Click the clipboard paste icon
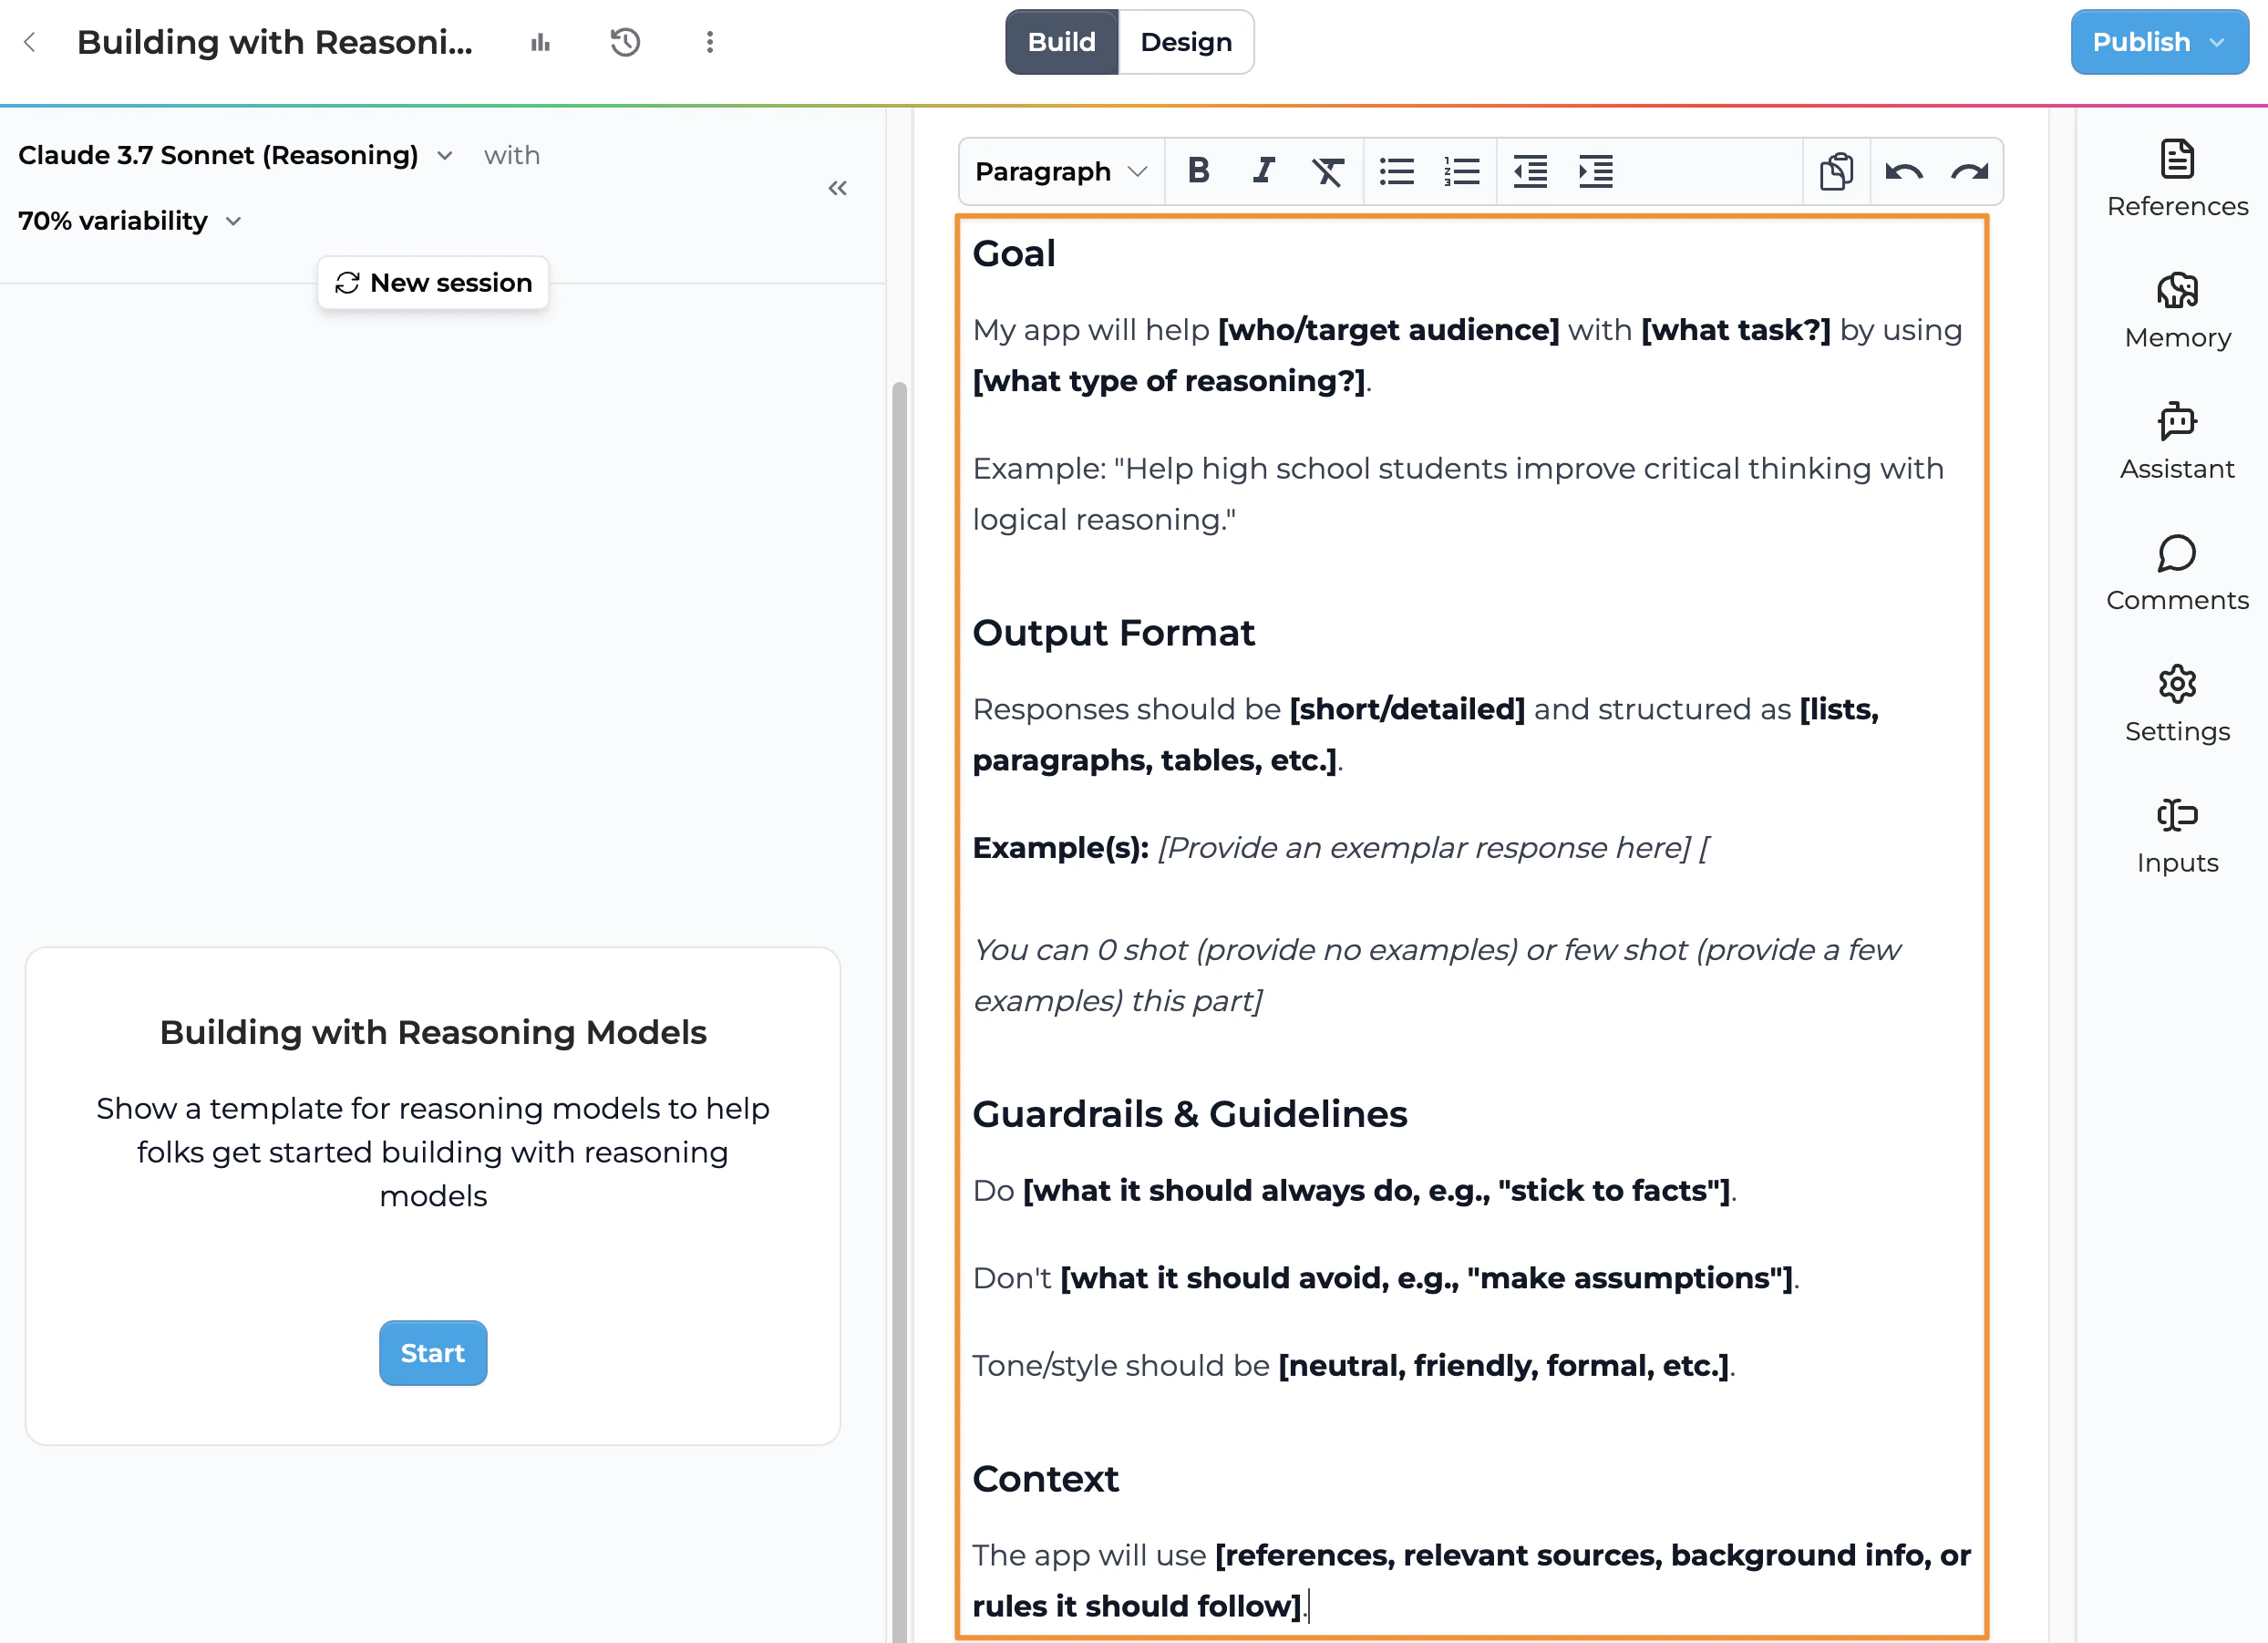Image resolution: width=2268 pixels, height=1643 pixels. coord(1836,171)
